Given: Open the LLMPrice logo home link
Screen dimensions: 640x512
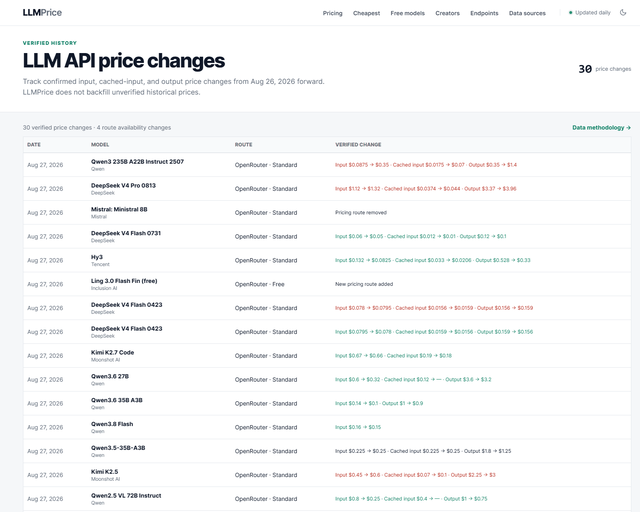Looking at the screenshot, I should coord(42,13).
